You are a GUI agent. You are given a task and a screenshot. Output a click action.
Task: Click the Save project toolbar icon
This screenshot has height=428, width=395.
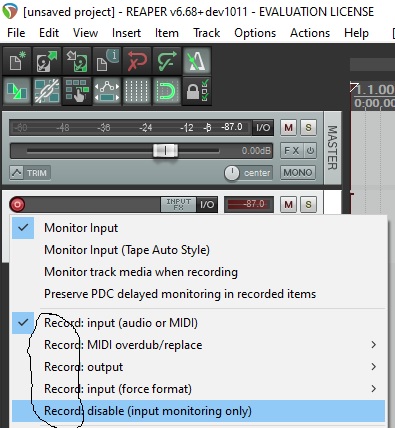pos(77,61)
